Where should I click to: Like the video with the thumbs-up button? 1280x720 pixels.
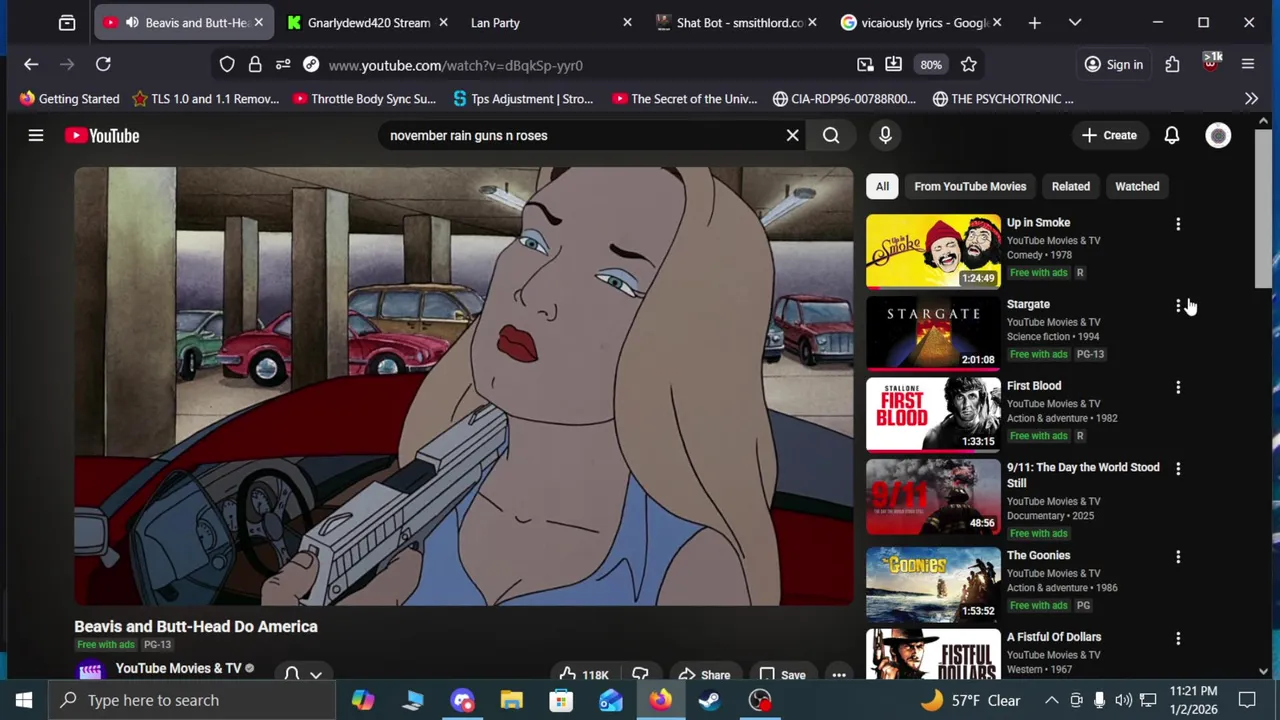point(583,675)
